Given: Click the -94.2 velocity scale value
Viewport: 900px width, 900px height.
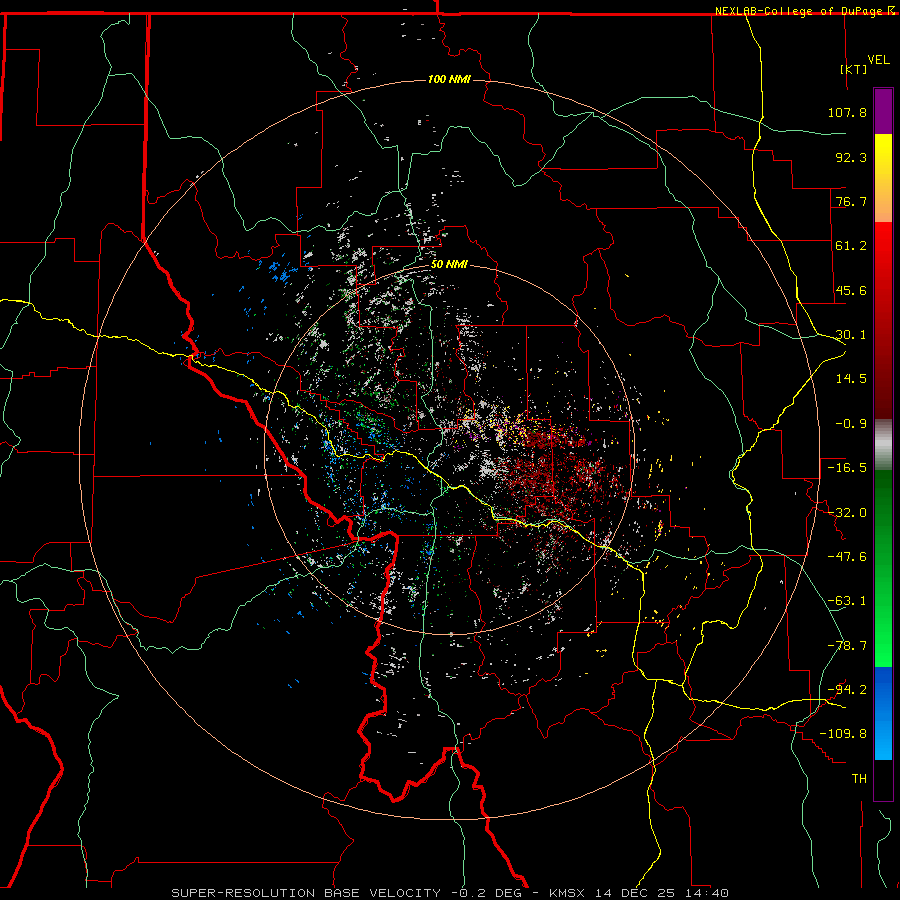Looking at the screenshot, I should coord(847,690).
